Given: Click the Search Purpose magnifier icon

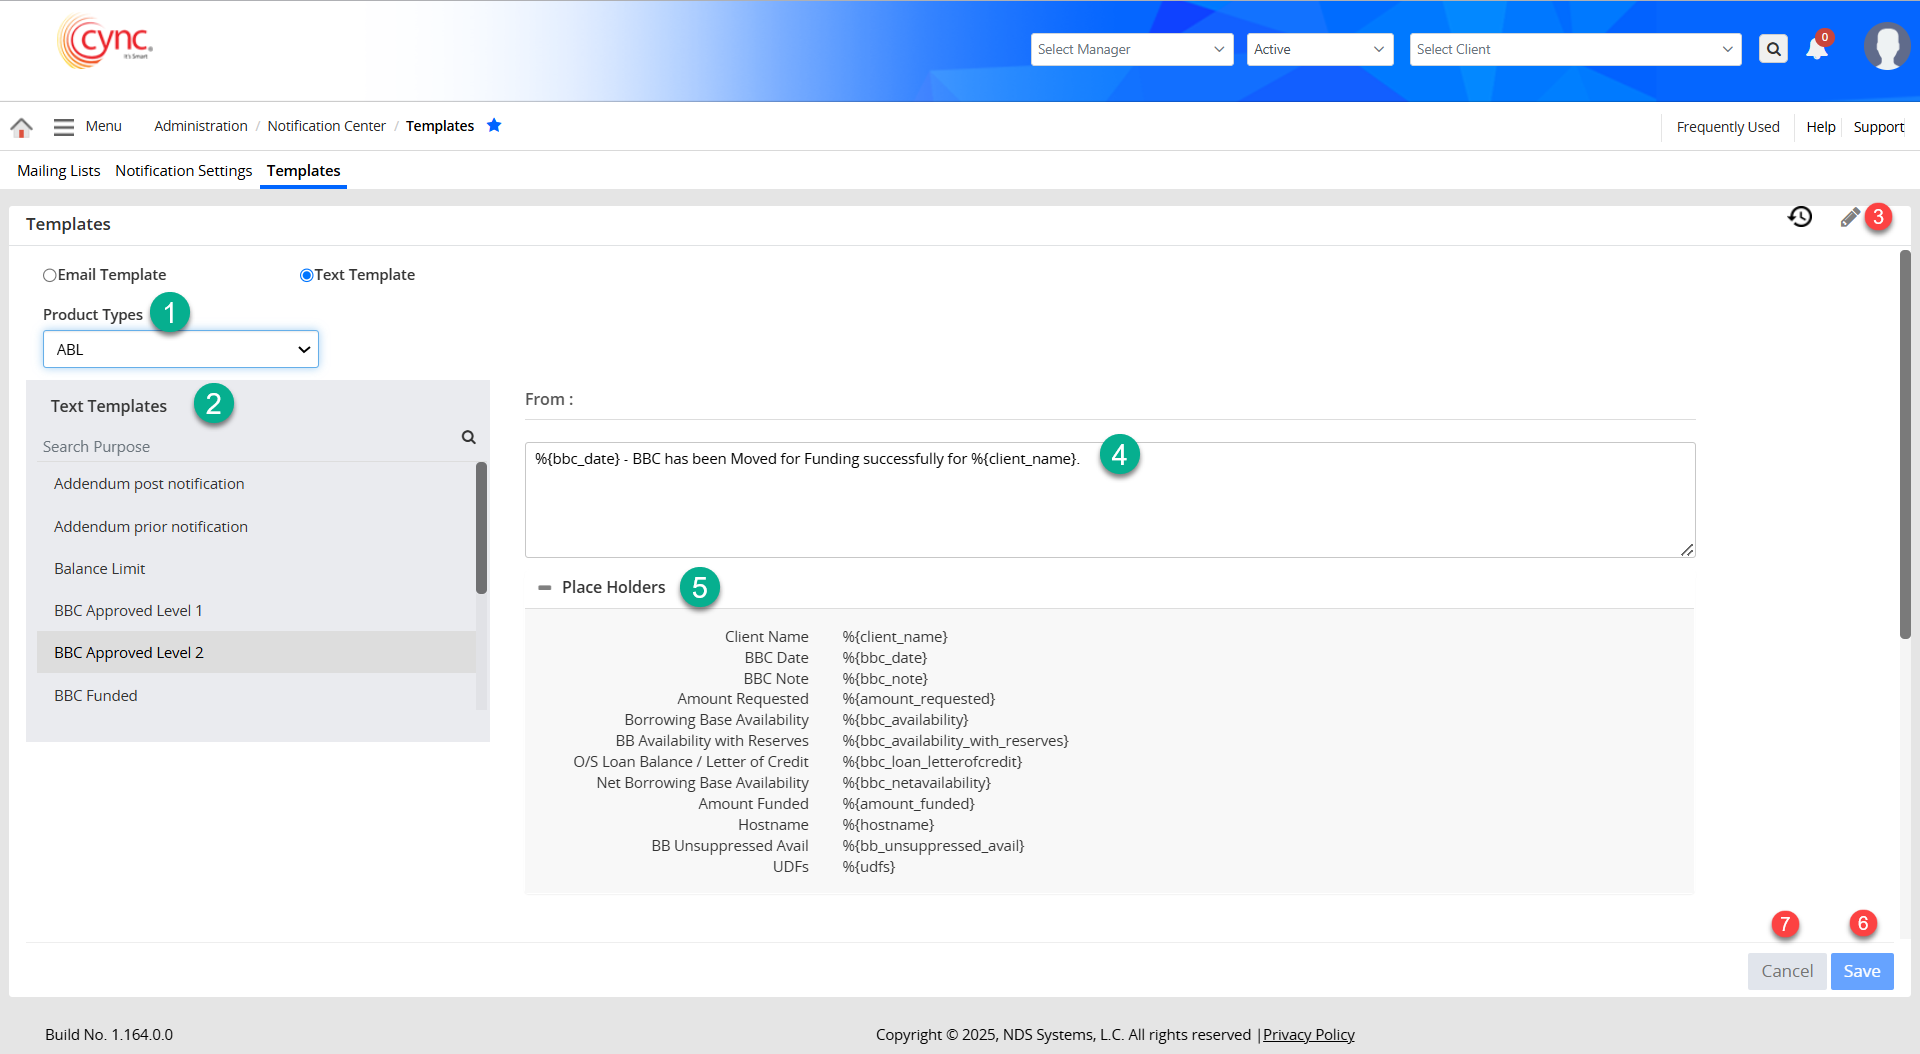Looking at the screenshot, I should pos(468,437).
